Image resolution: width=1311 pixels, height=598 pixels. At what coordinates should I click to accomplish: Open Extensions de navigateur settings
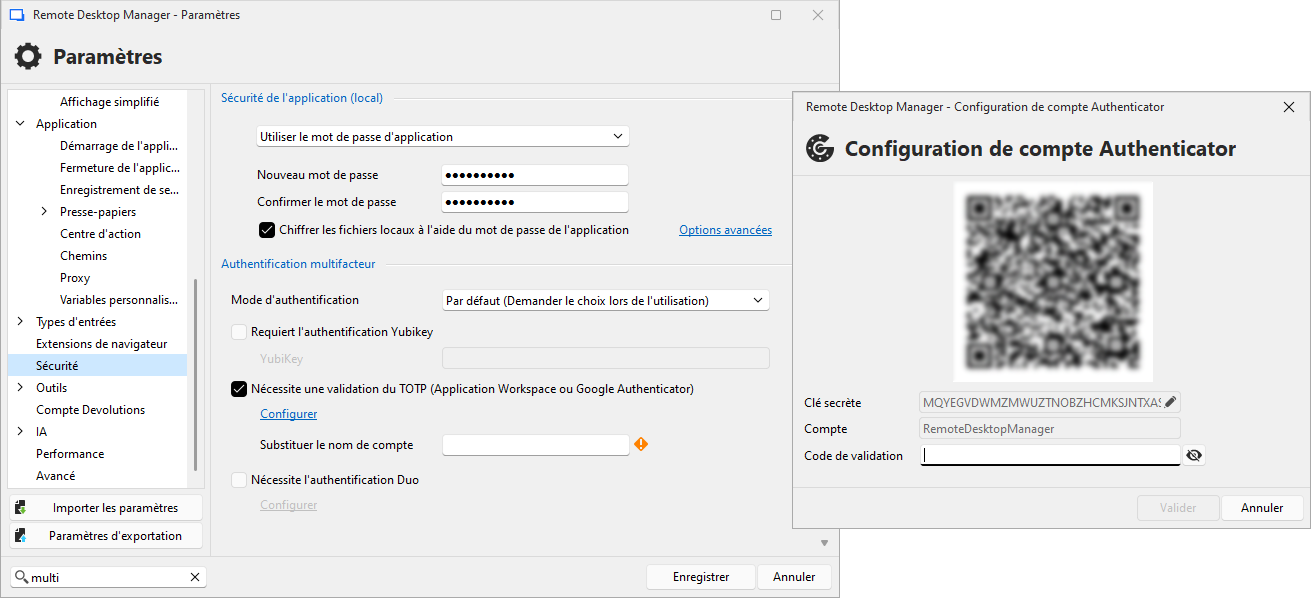pos(101,344)
